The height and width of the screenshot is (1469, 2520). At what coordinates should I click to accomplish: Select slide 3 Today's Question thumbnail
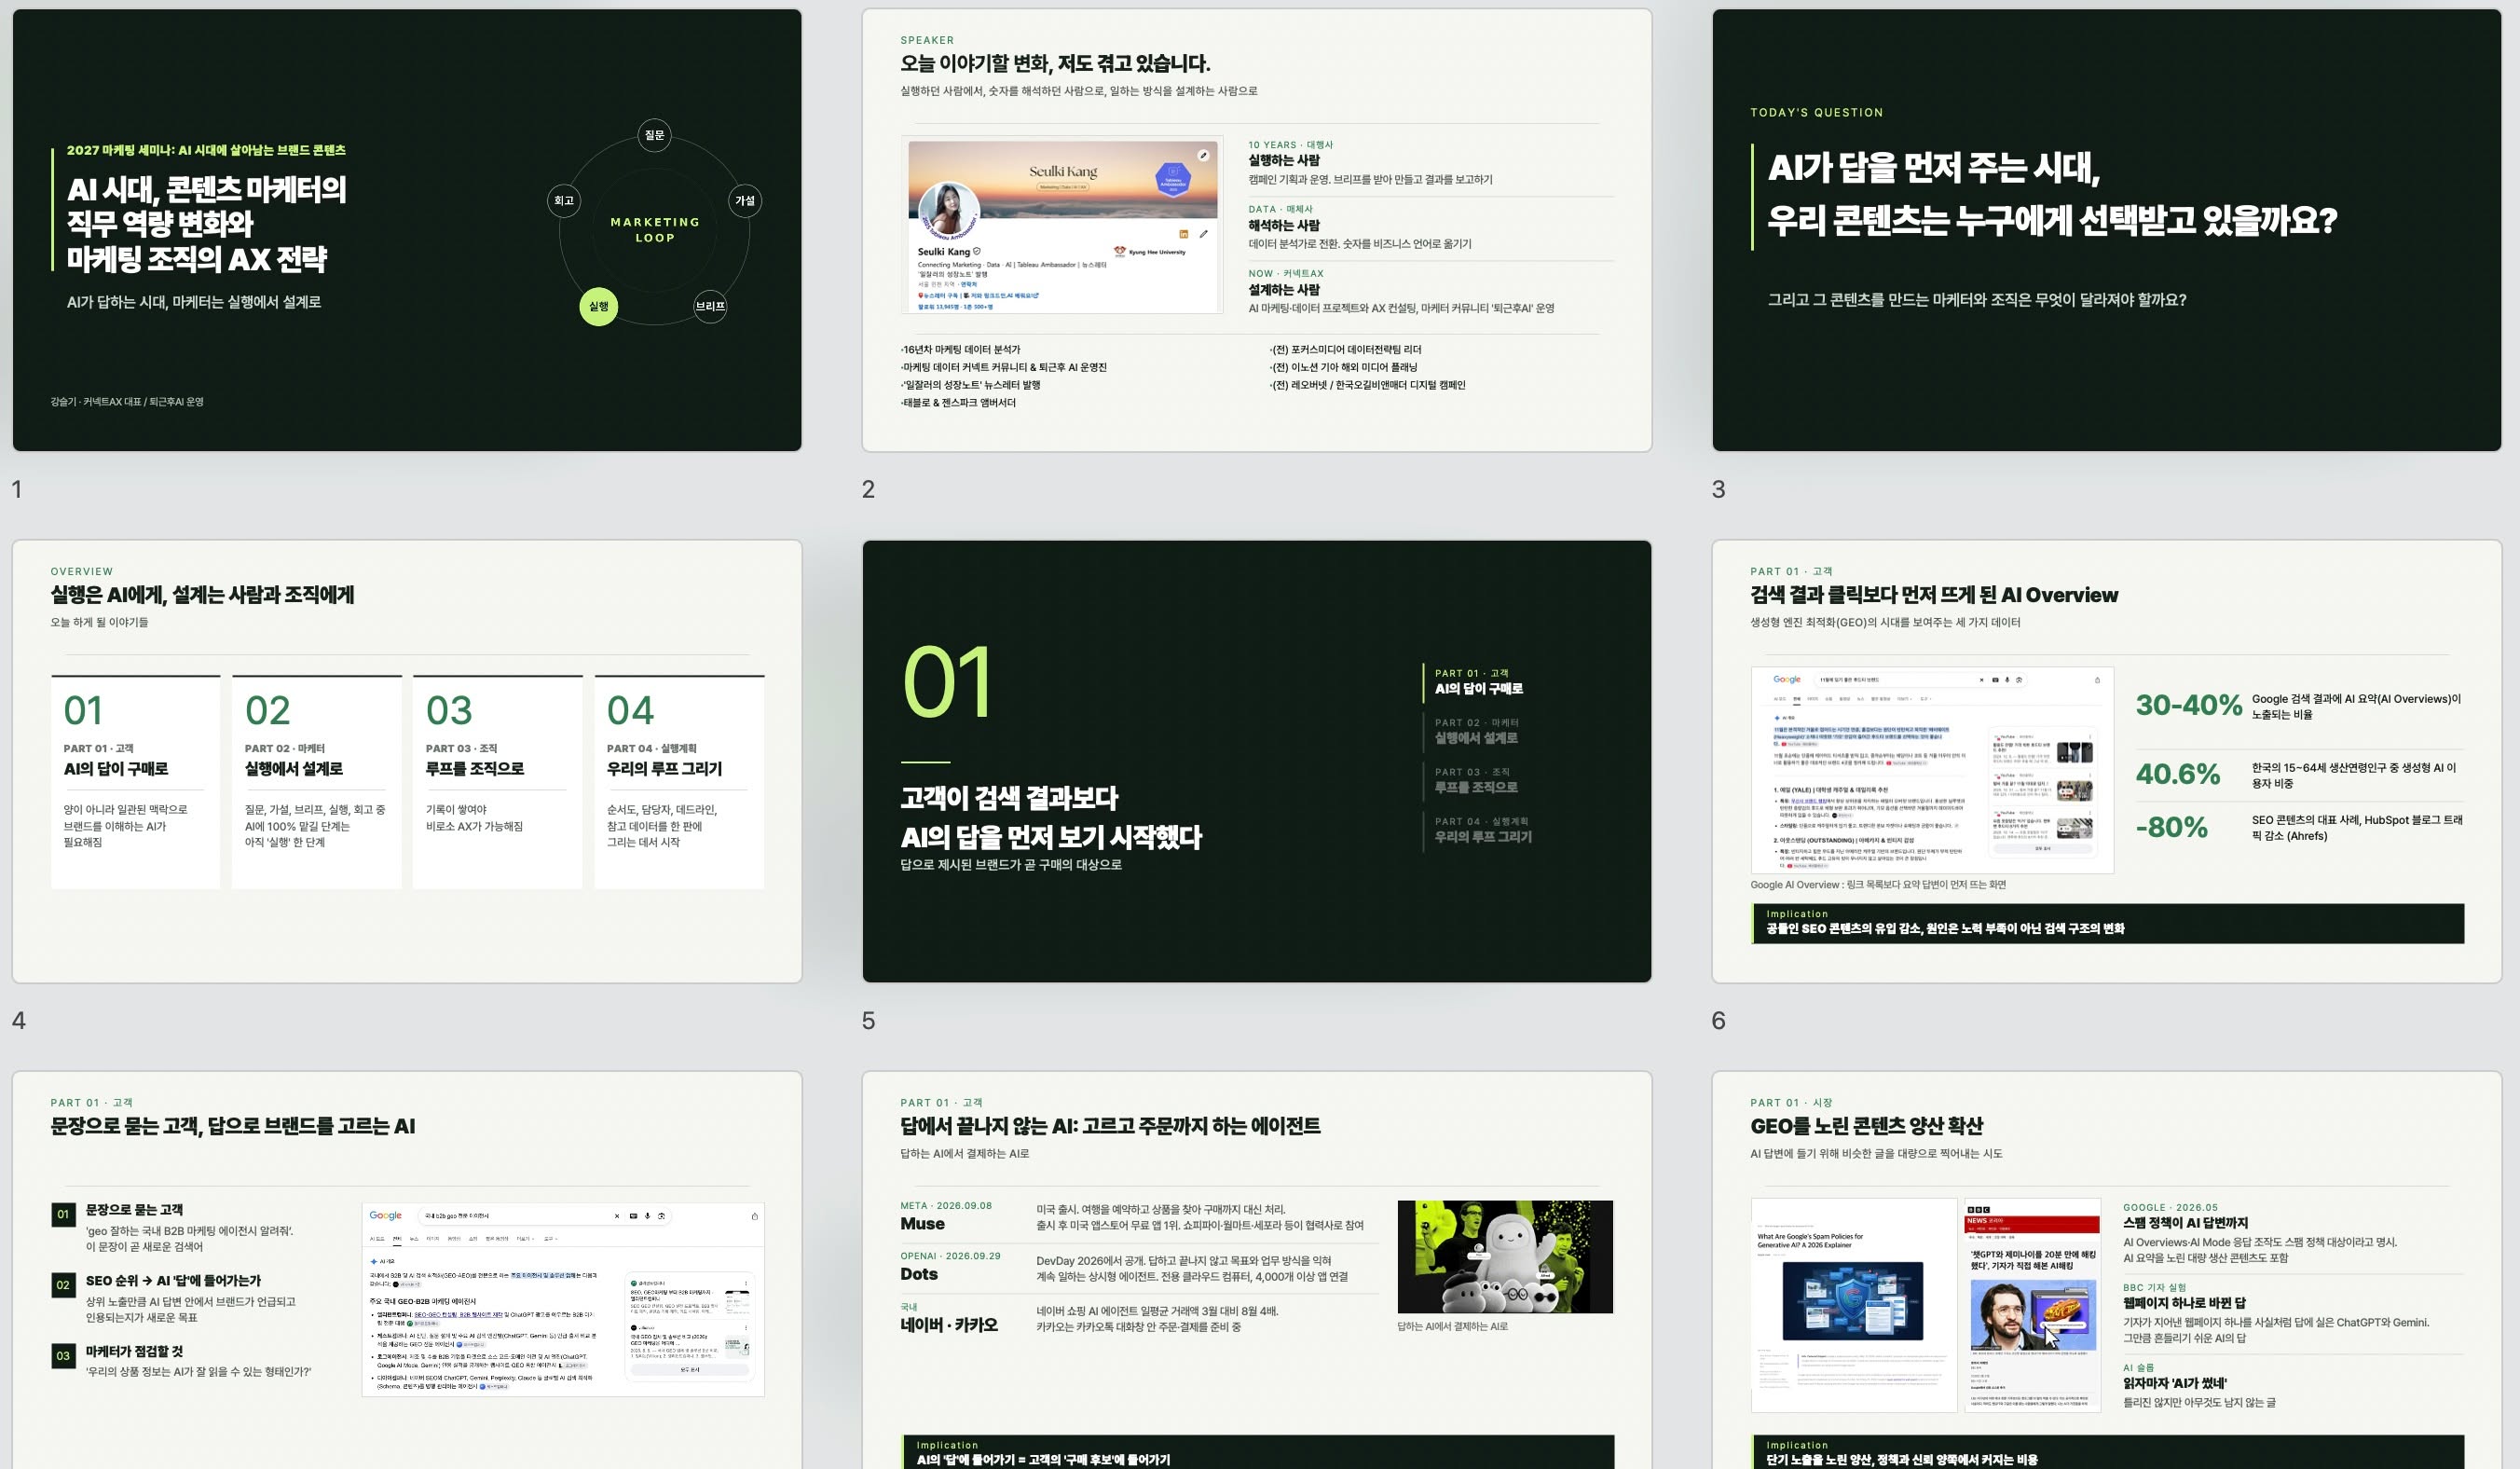click(2107, 230)
